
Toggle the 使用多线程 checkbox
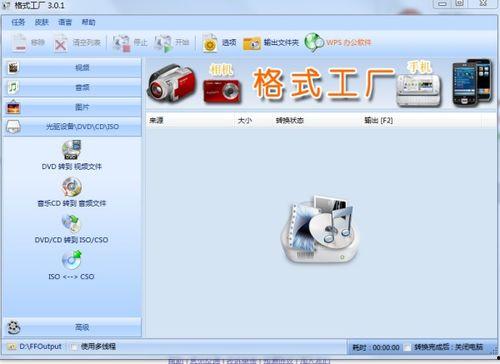click(x=74, y=347)
